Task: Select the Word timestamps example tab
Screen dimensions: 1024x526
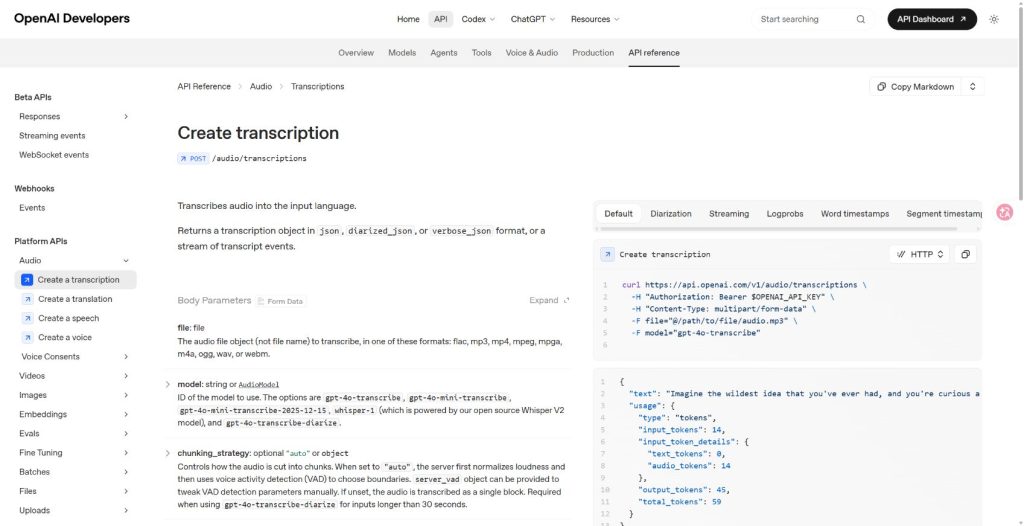Action: click(855, 214)
